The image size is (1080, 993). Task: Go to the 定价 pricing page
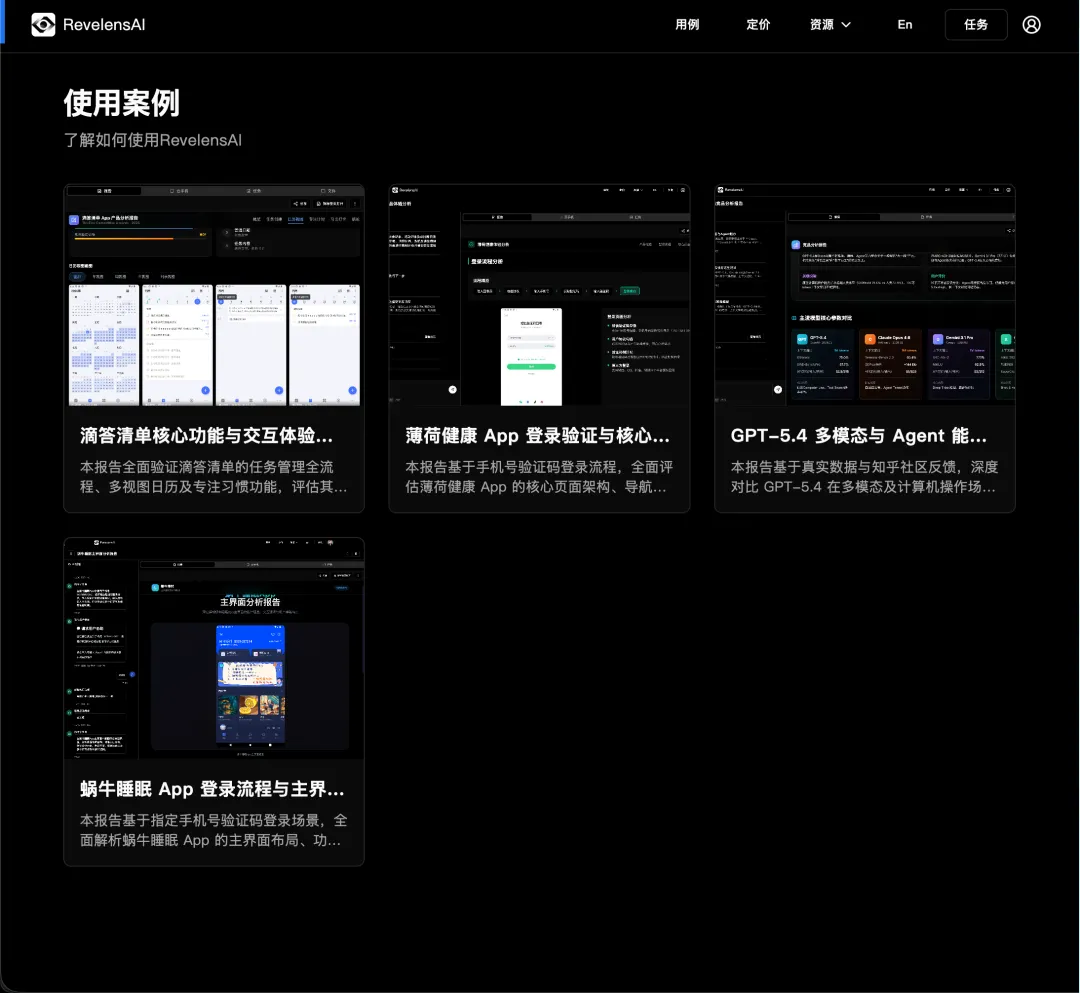758,25
